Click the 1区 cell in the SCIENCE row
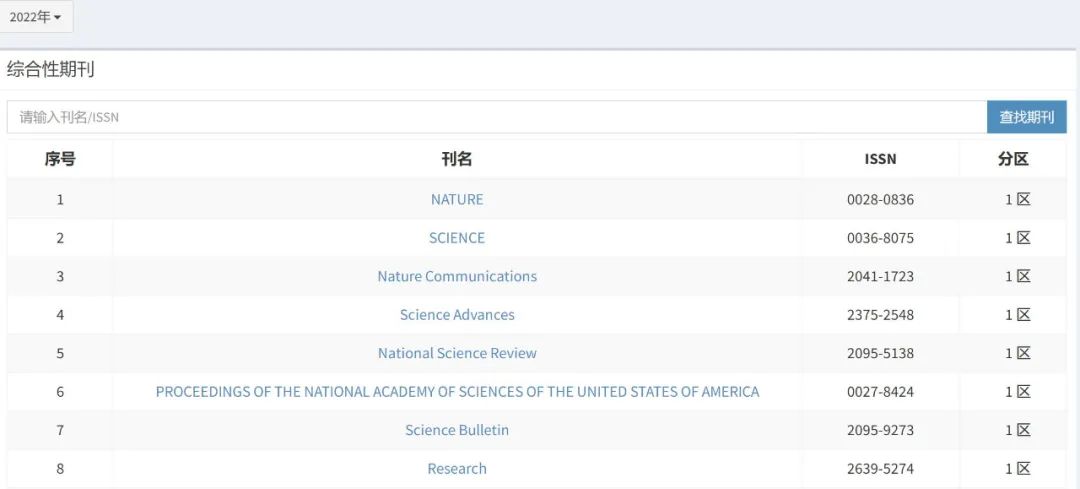1080x489 pixels. (1017, 238)
